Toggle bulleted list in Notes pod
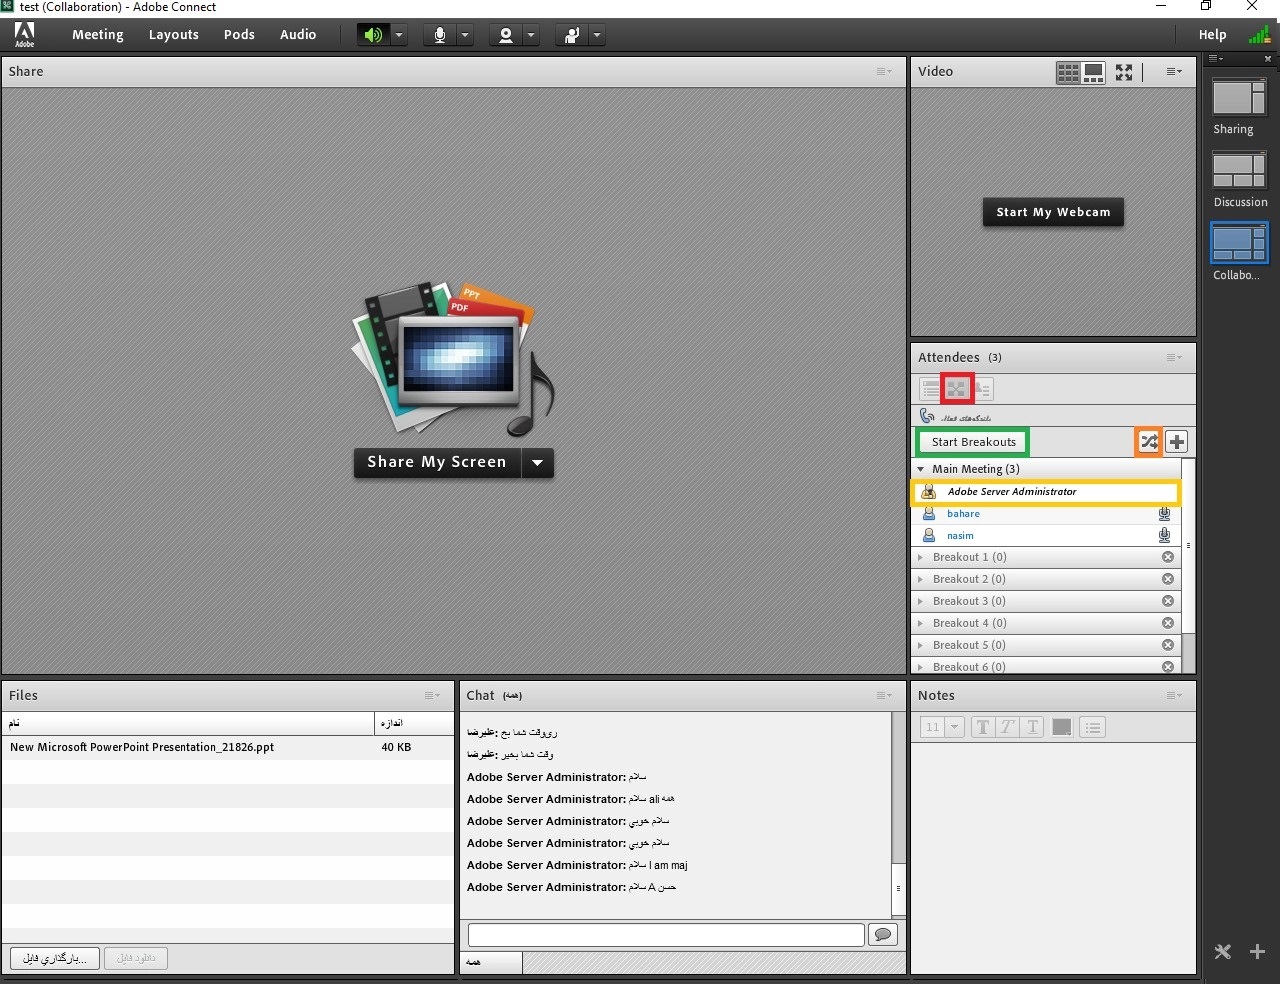Viewport: 1280px width, 984px height. tap(1092, 727)
